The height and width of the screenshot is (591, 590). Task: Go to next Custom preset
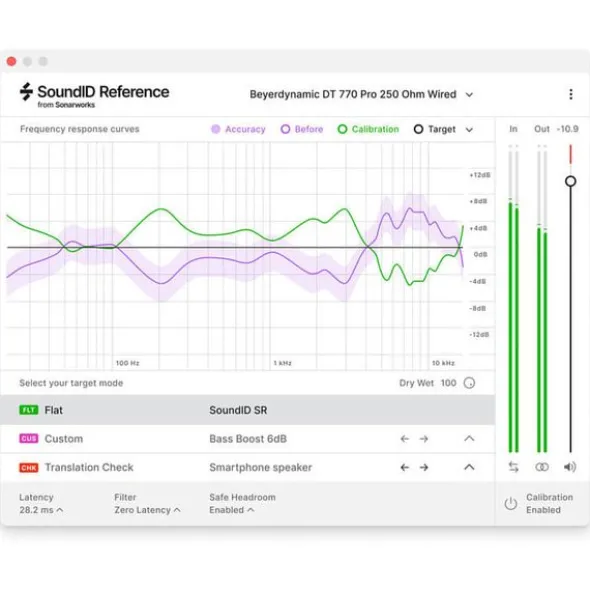tap(424, 439)
